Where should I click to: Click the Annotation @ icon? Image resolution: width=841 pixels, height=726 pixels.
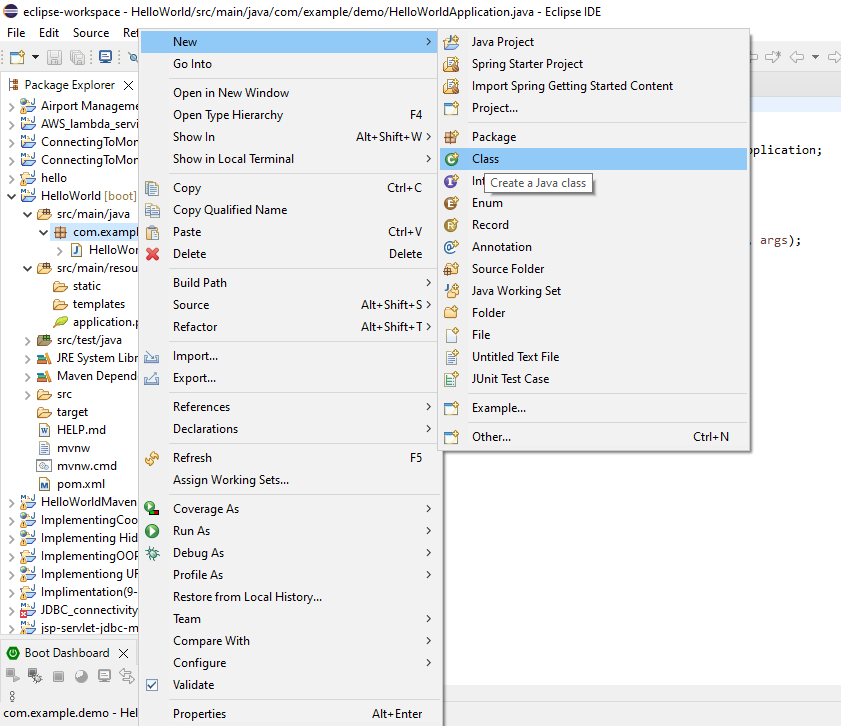tap(452, 247)
